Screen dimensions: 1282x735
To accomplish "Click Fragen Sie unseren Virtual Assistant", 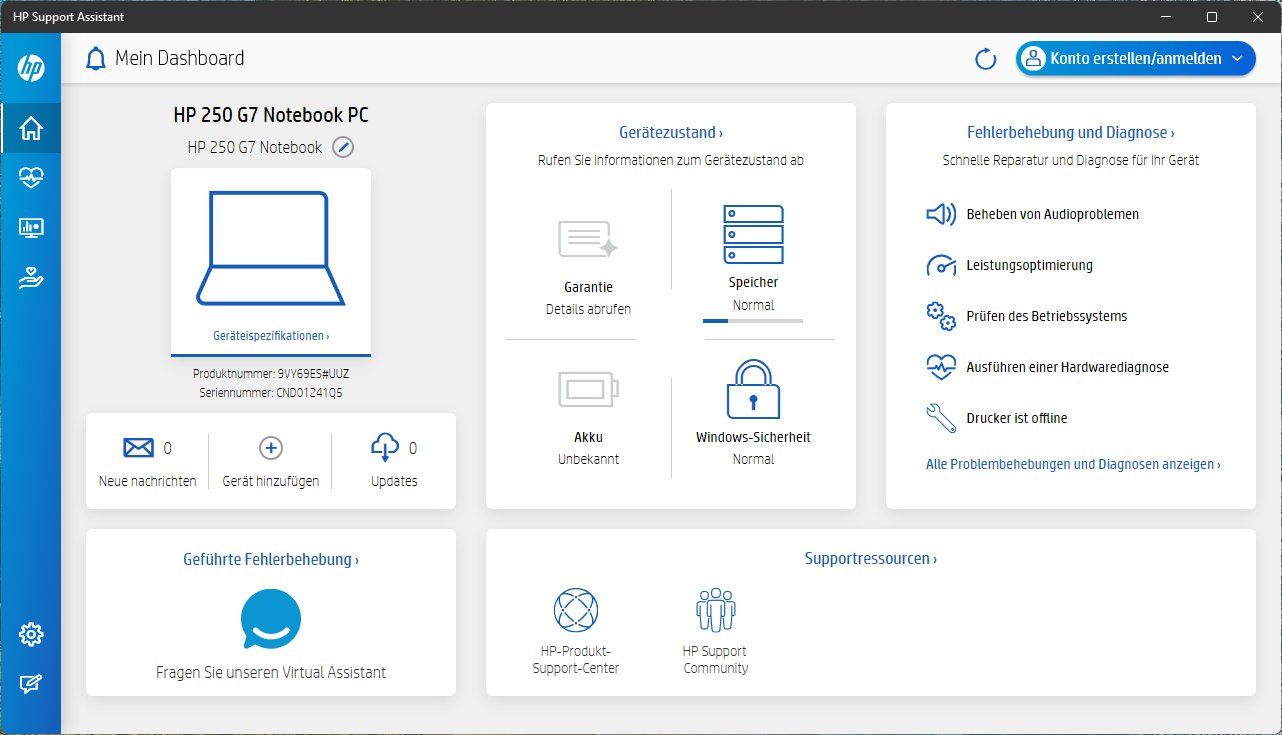I will (271, 672).
